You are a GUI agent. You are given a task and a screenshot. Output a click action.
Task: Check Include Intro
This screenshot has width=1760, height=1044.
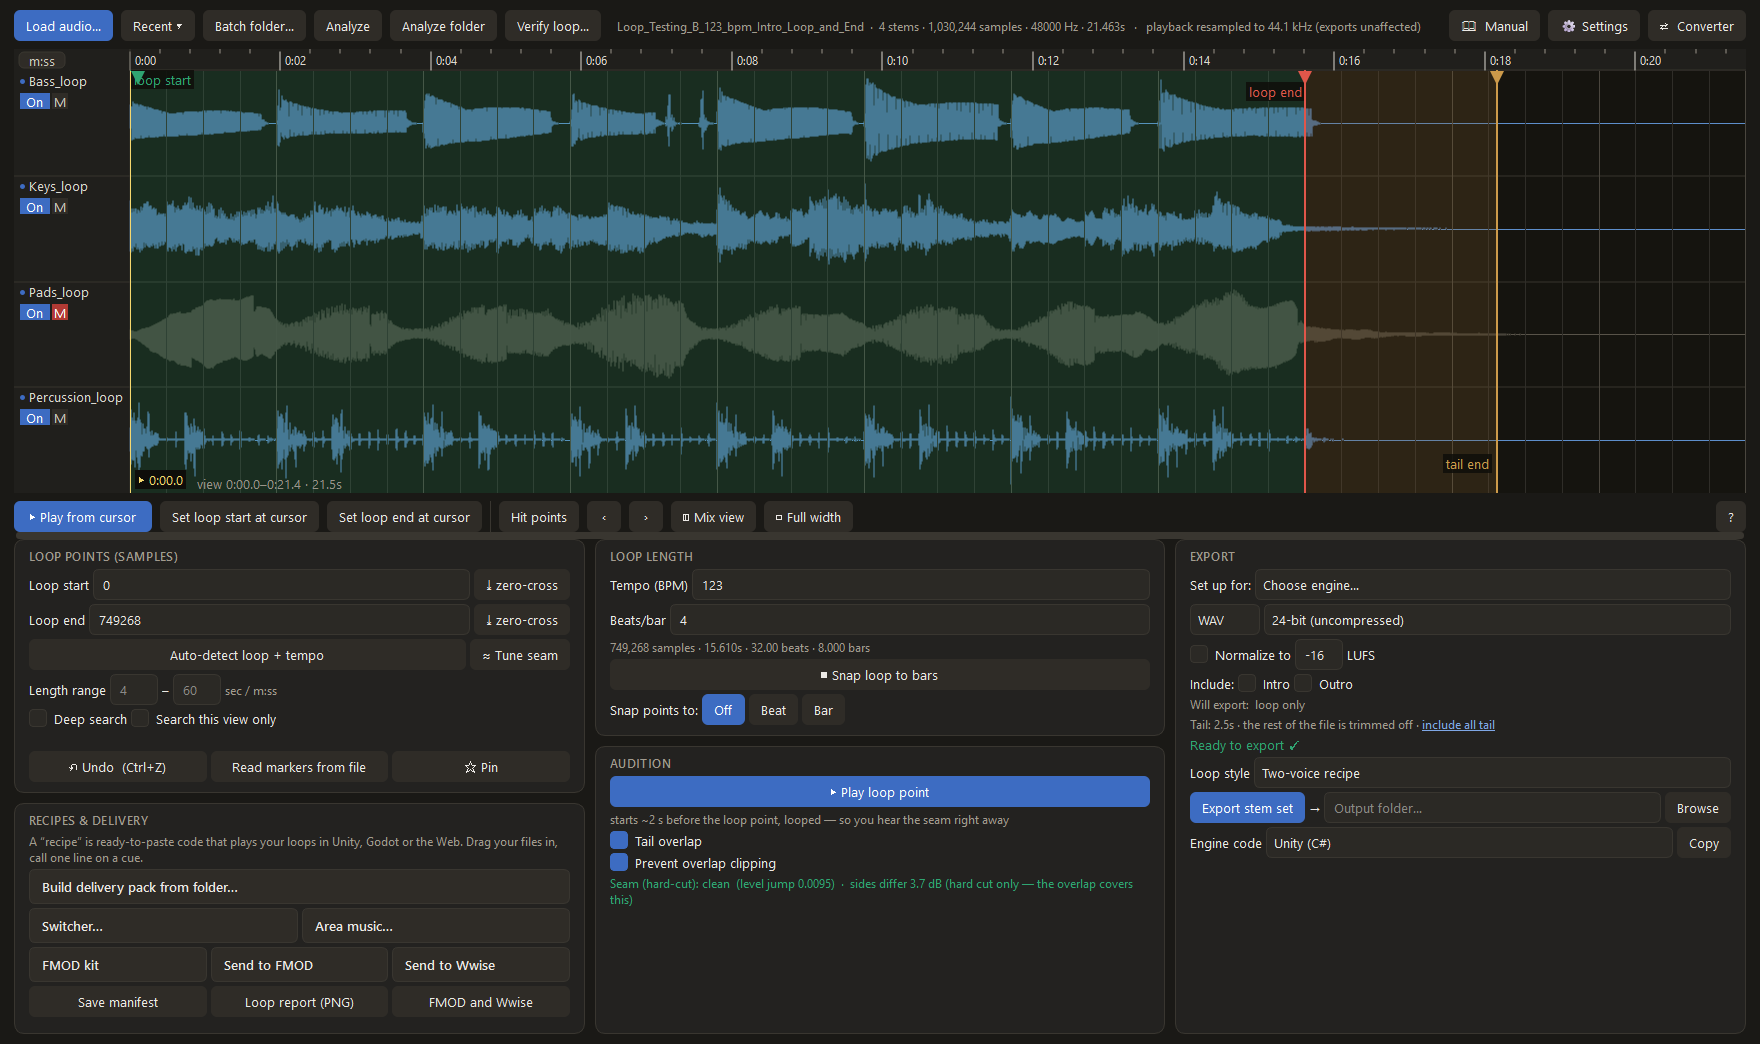[x=1247, y=683]
